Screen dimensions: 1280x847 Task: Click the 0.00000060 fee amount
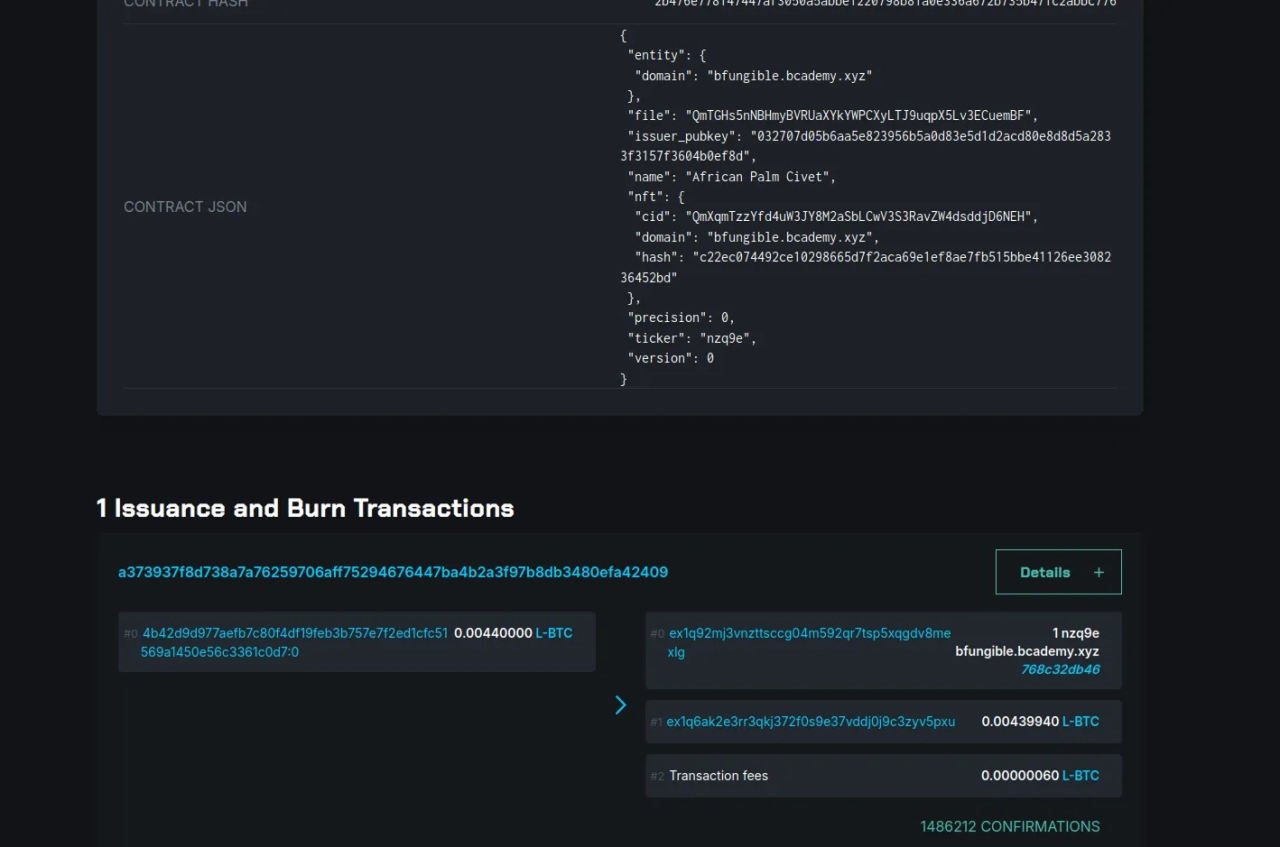tap(1018, 775)
